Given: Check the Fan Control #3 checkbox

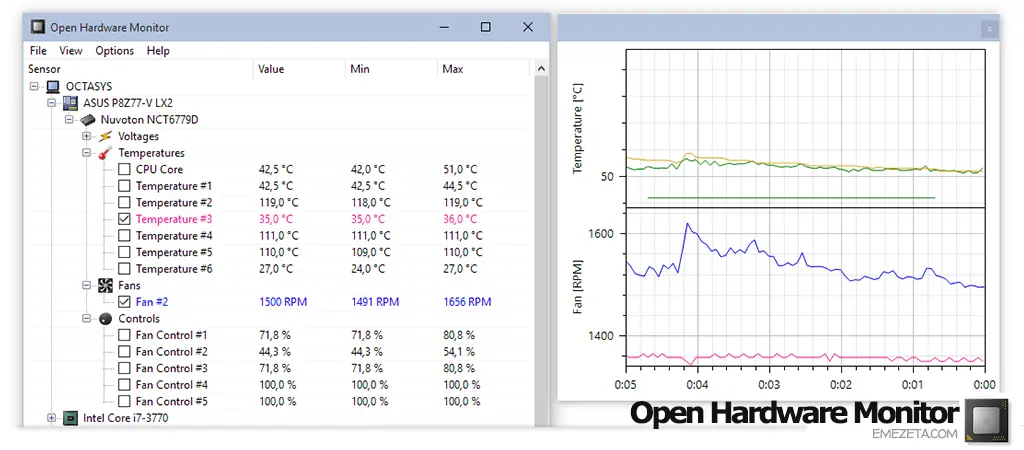Looking at the screenshot, I should [x=124, y=368].
